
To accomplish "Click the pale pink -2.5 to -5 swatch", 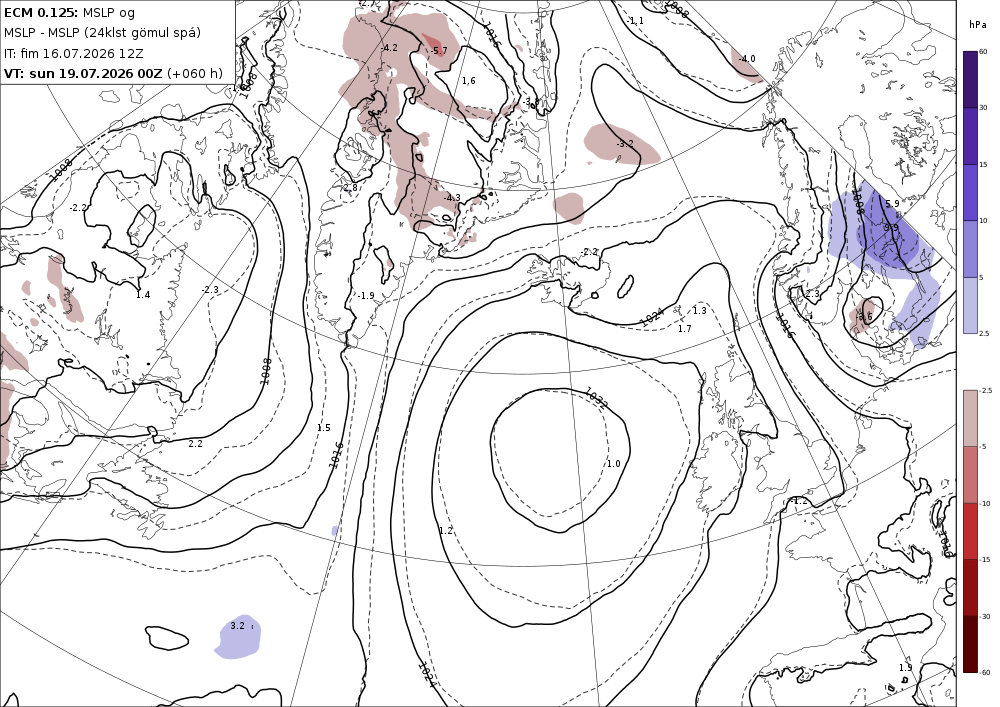I will pyautogui.click(x=970, y=418).
